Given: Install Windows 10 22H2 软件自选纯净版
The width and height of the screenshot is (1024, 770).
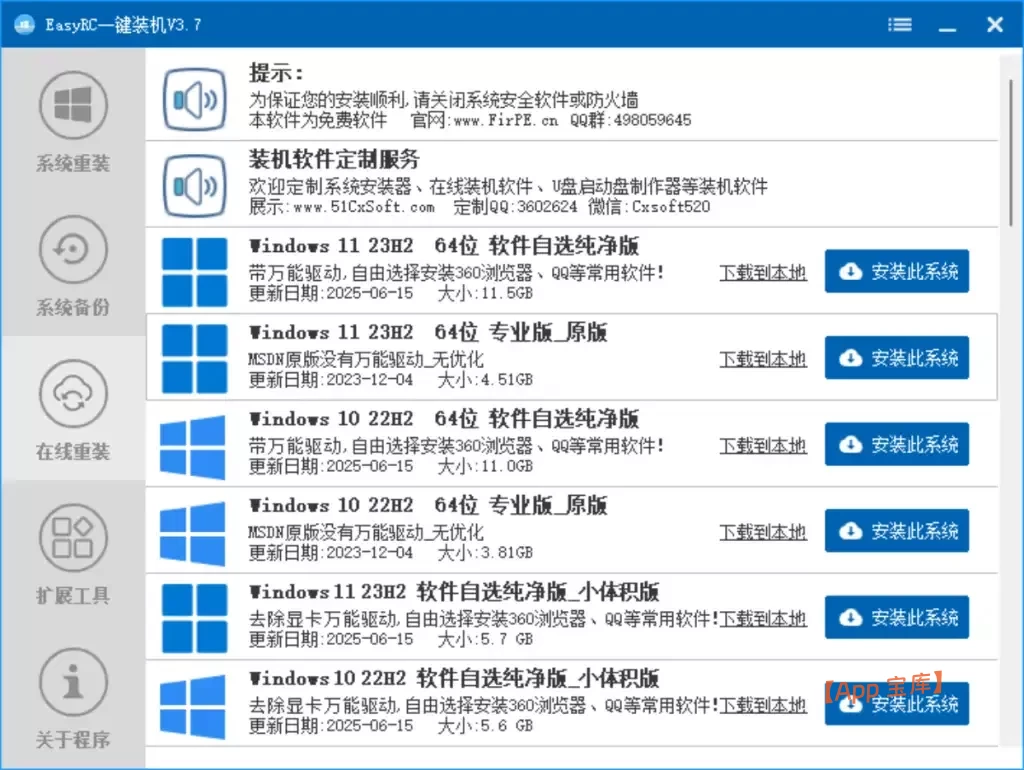Looking at the screenshot, I should [896, 444].
